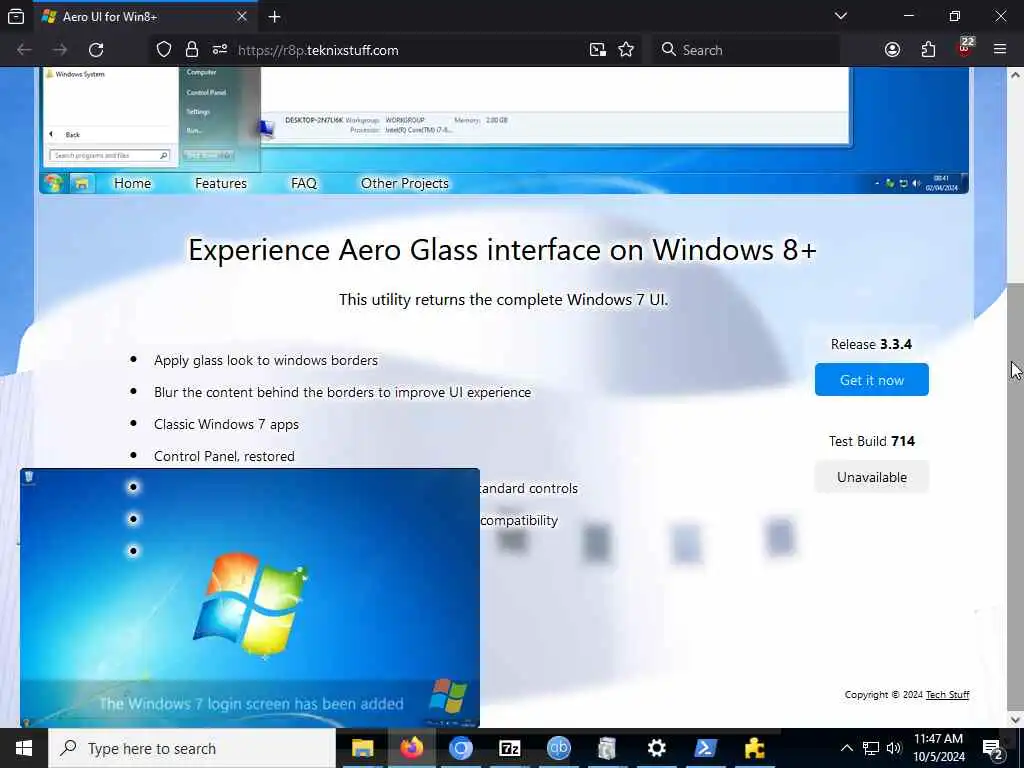Click the Firefox View icon

(16, 16)
